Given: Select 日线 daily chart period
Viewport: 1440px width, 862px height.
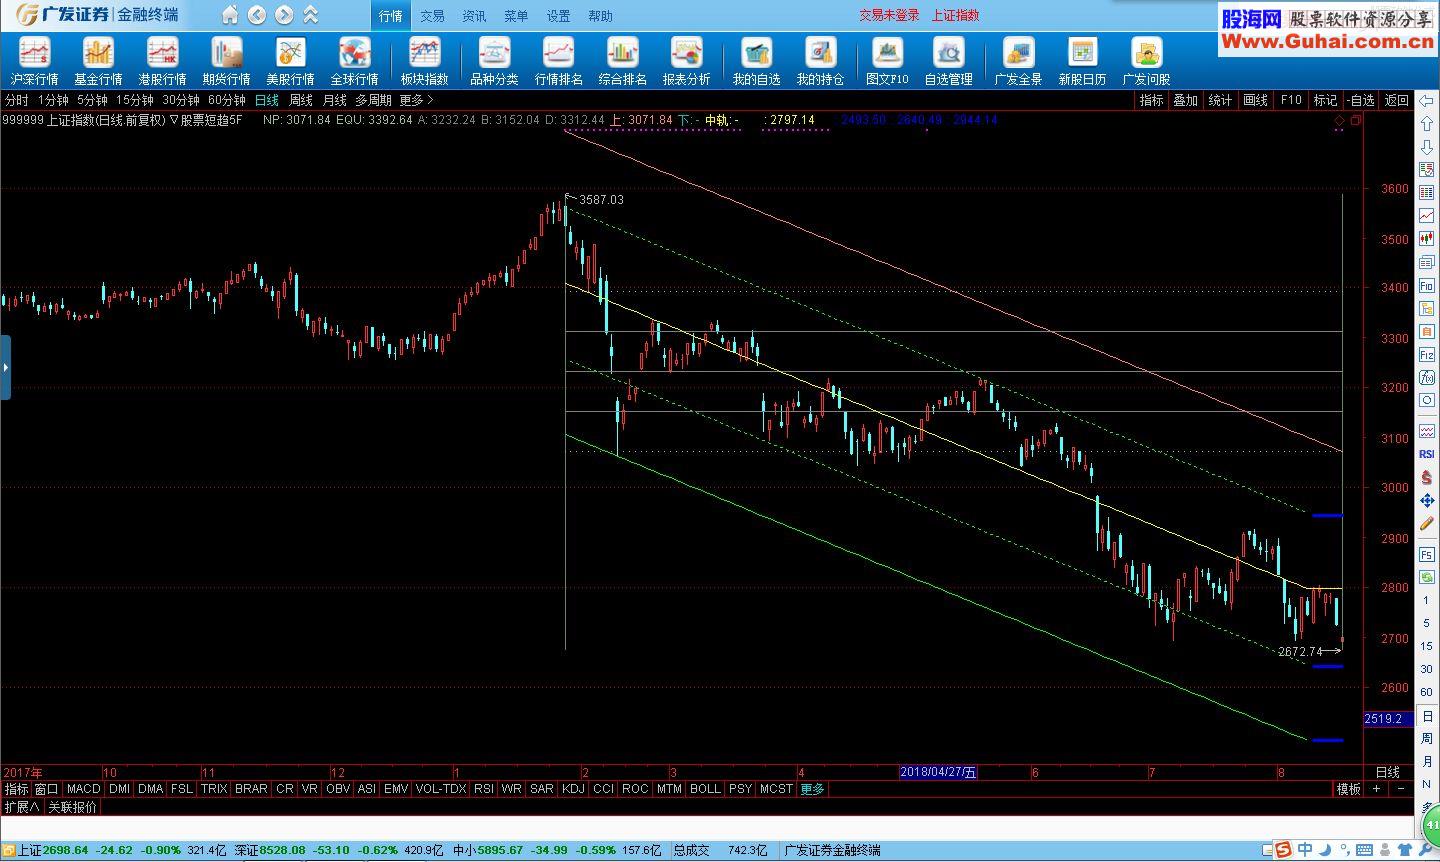Looking at the screenshot, I should coord(267,100).
